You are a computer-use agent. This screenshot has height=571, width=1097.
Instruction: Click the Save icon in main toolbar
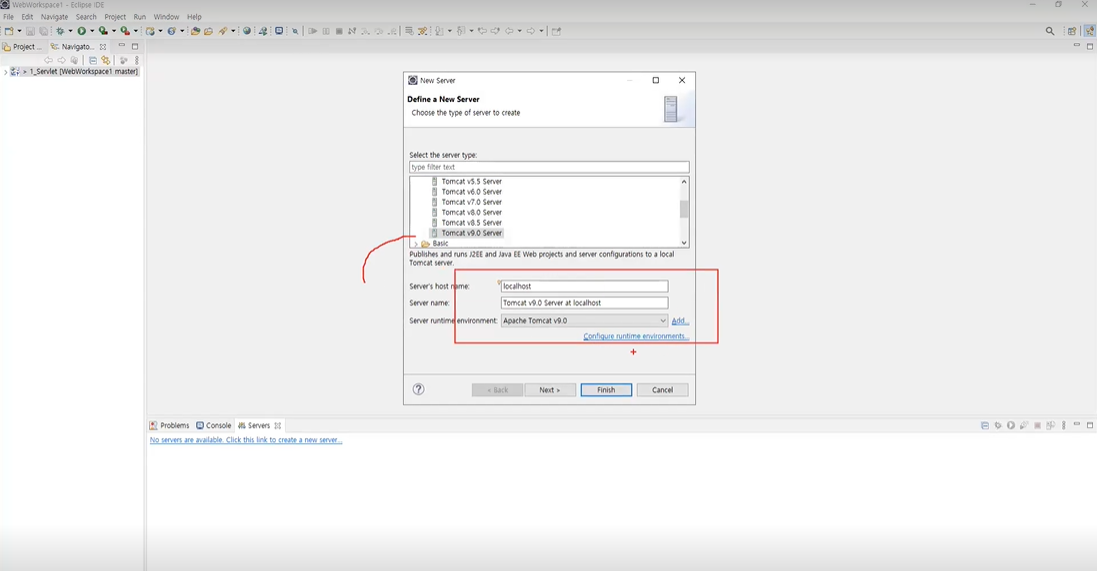pyautogui.click(x=30, y=31)
